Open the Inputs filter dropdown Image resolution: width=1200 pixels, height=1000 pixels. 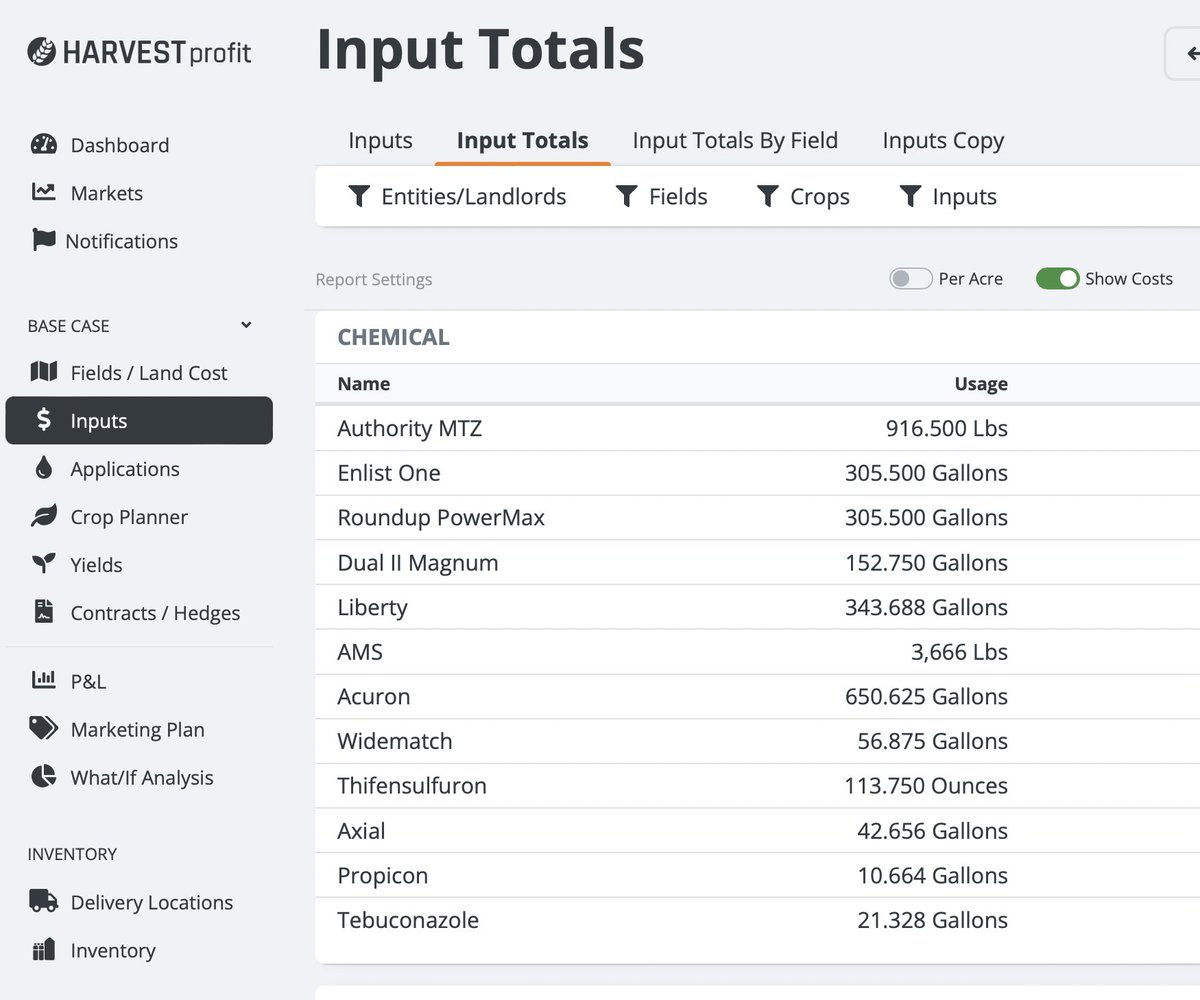point(947,197)
